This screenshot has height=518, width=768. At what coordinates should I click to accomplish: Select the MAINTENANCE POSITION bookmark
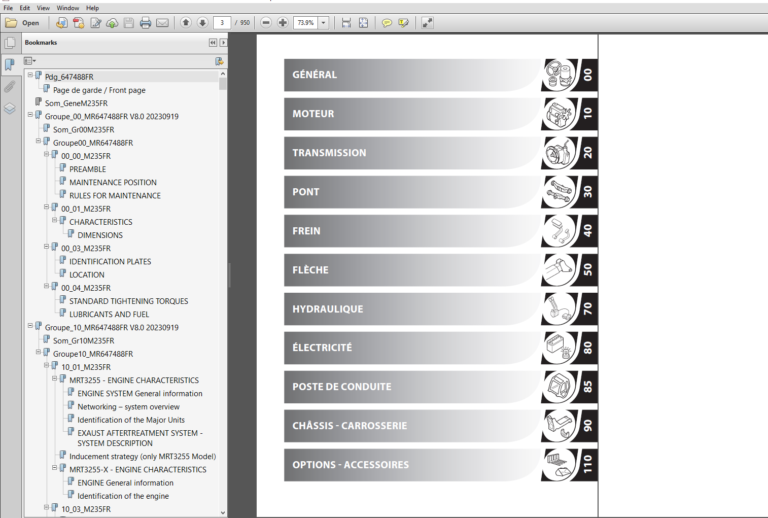(x=113, y=182)
